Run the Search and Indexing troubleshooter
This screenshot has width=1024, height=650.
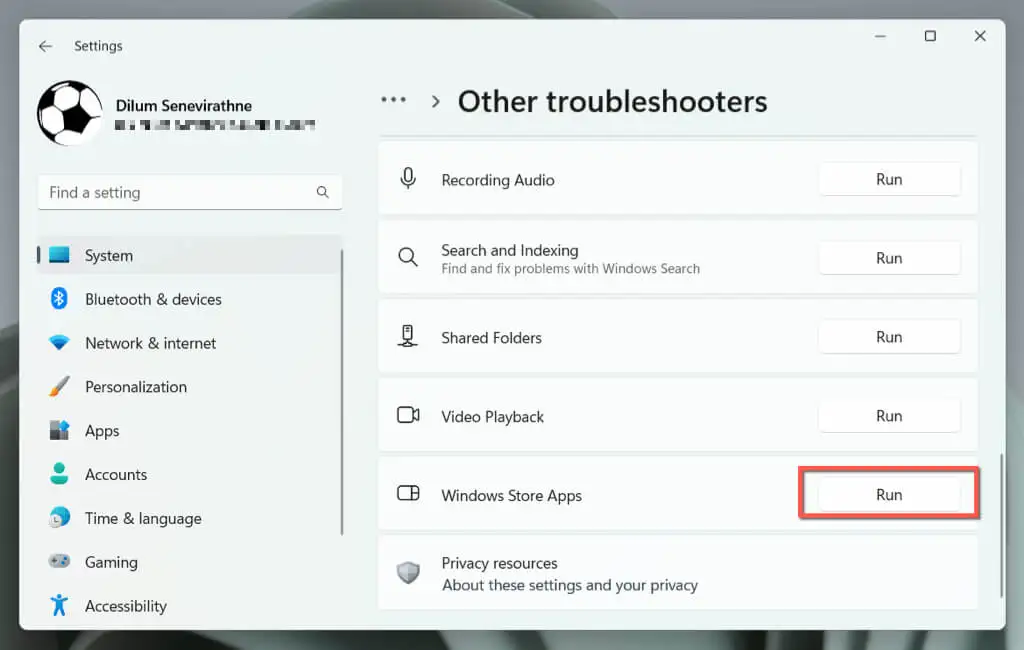(x=889, y=258)
